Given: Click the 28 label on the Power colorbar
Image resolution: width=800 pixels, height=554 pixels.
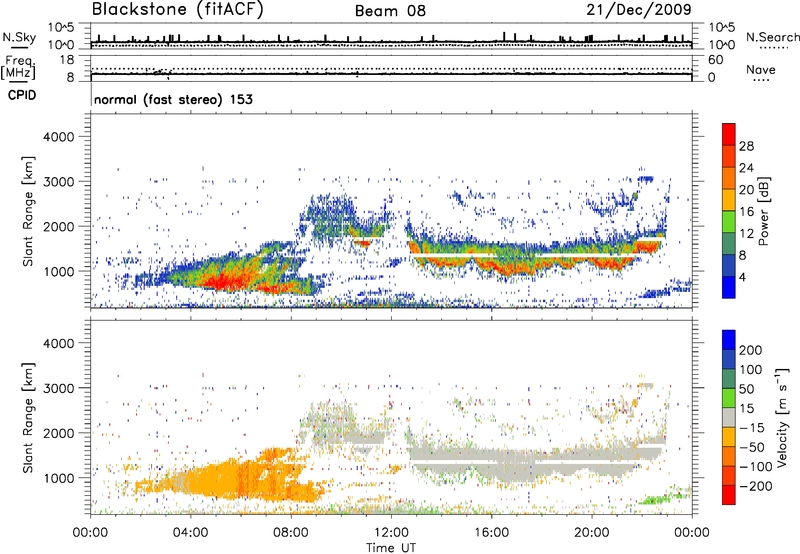Looking at the screenshot, I should pos(746,146).
